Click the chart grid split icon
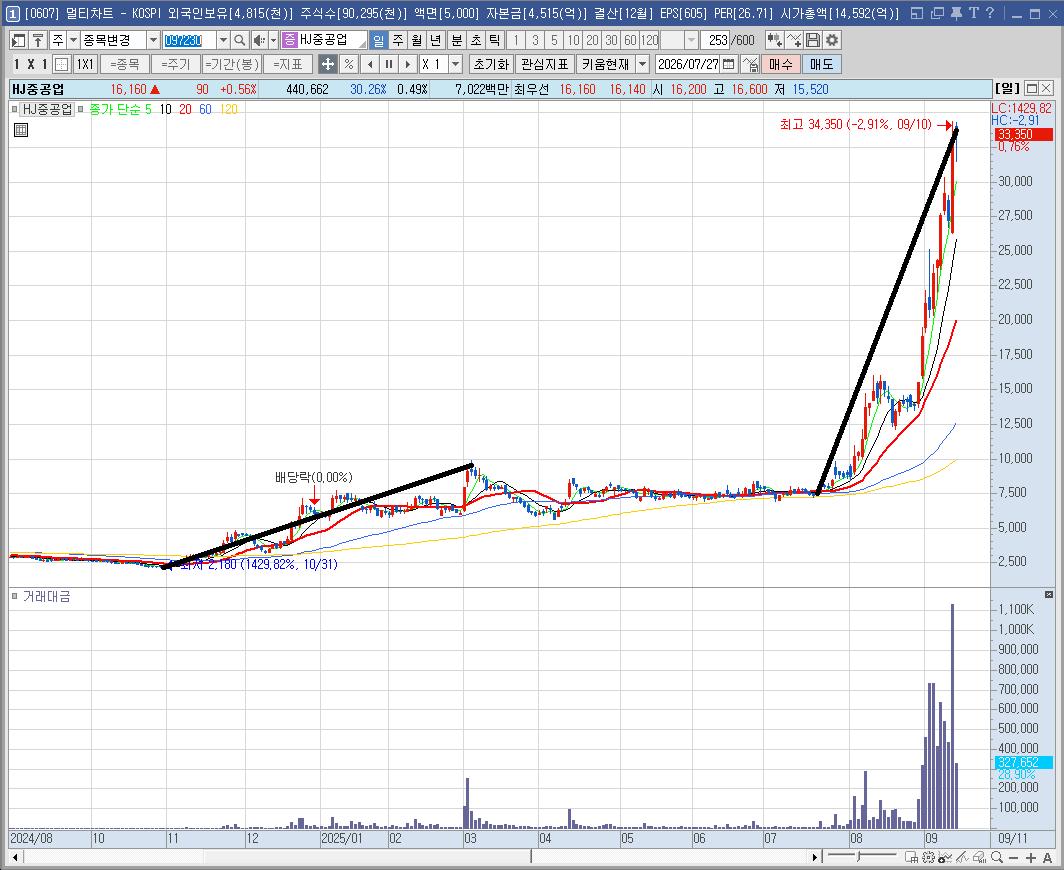The width and height of the screenshot is (1064, 870). pyautogui.click(x=62, y=64)
